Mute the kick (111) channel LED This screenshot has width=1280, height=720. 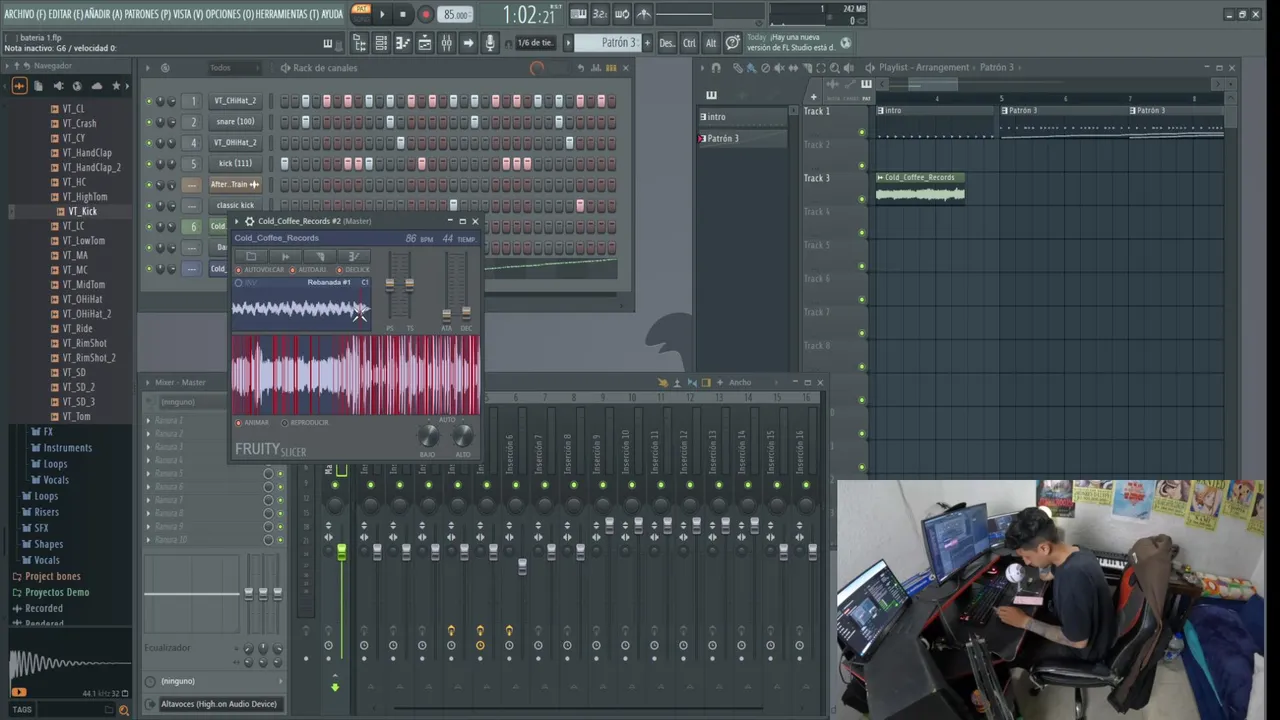pyautogui.click(x=149, y=164)
